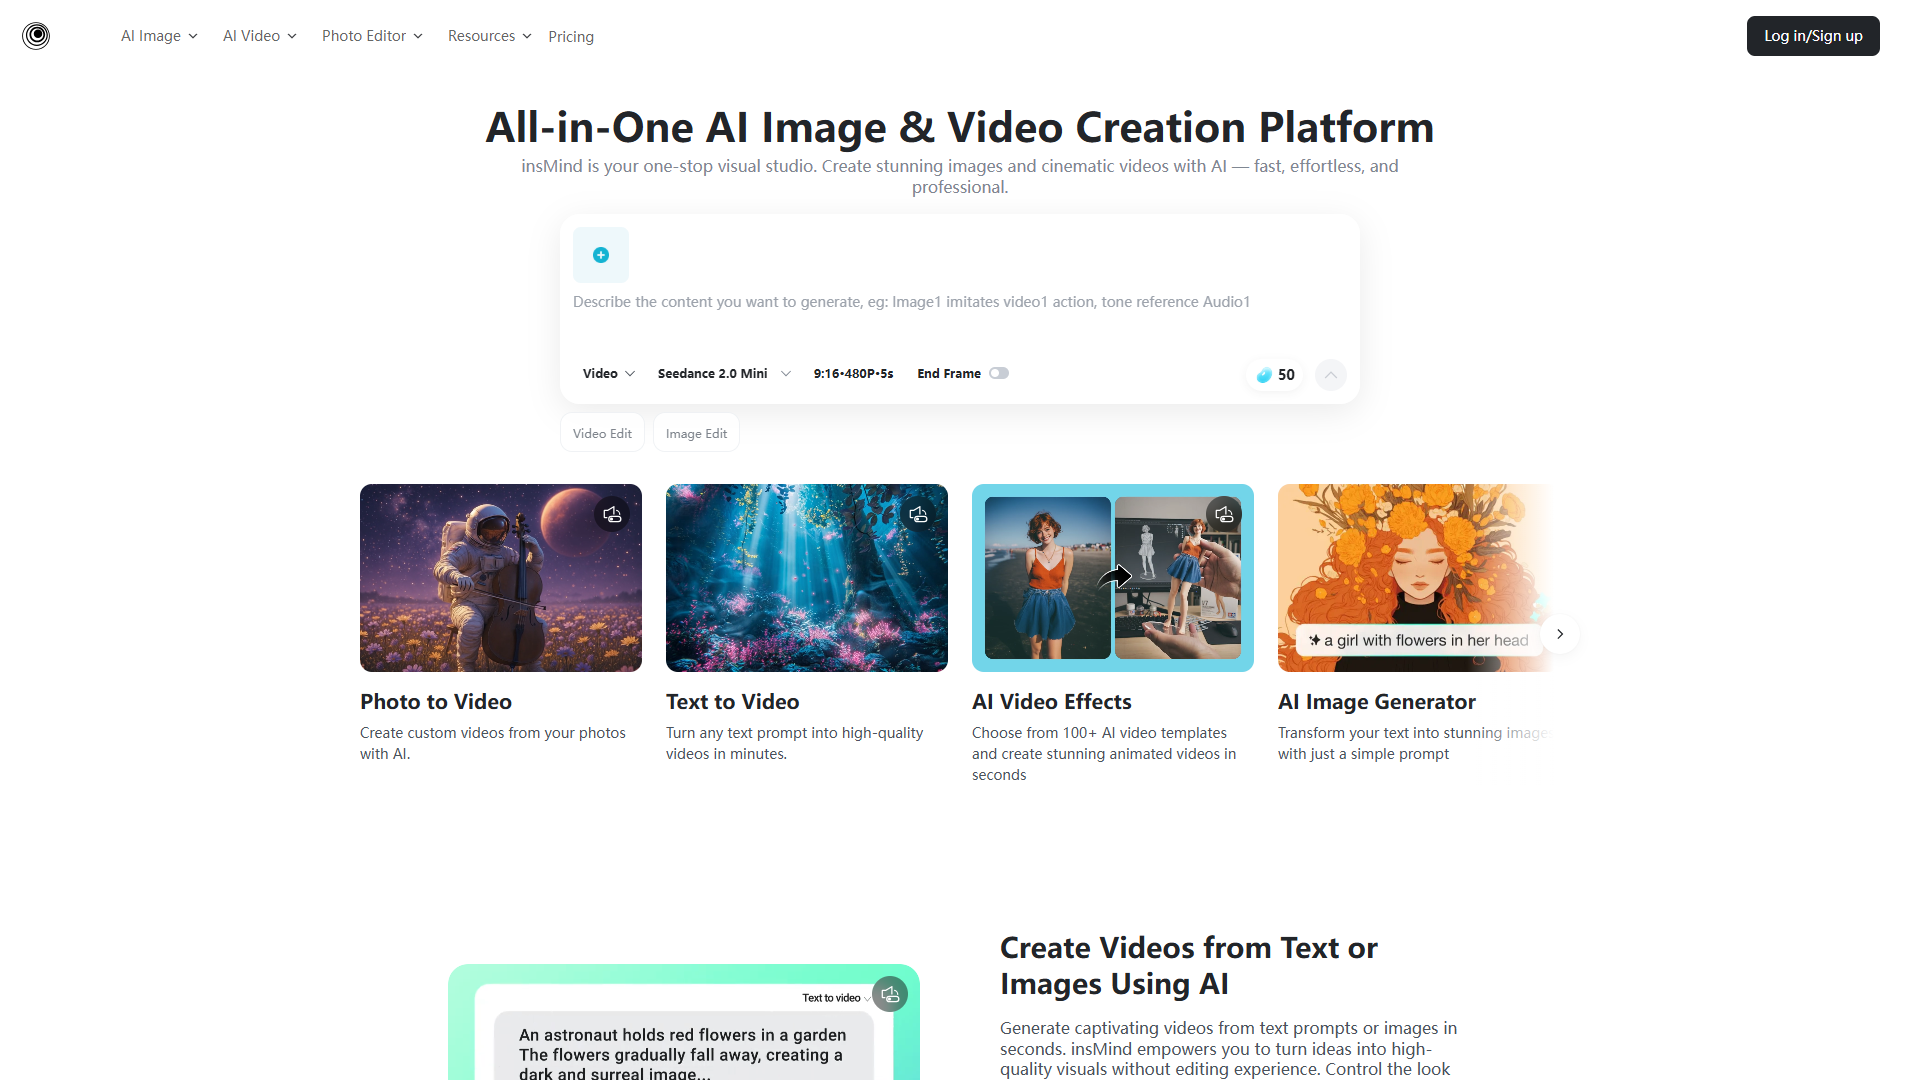Select the Video Edit tab
1920x1080 pixels.
click(602, 433)
